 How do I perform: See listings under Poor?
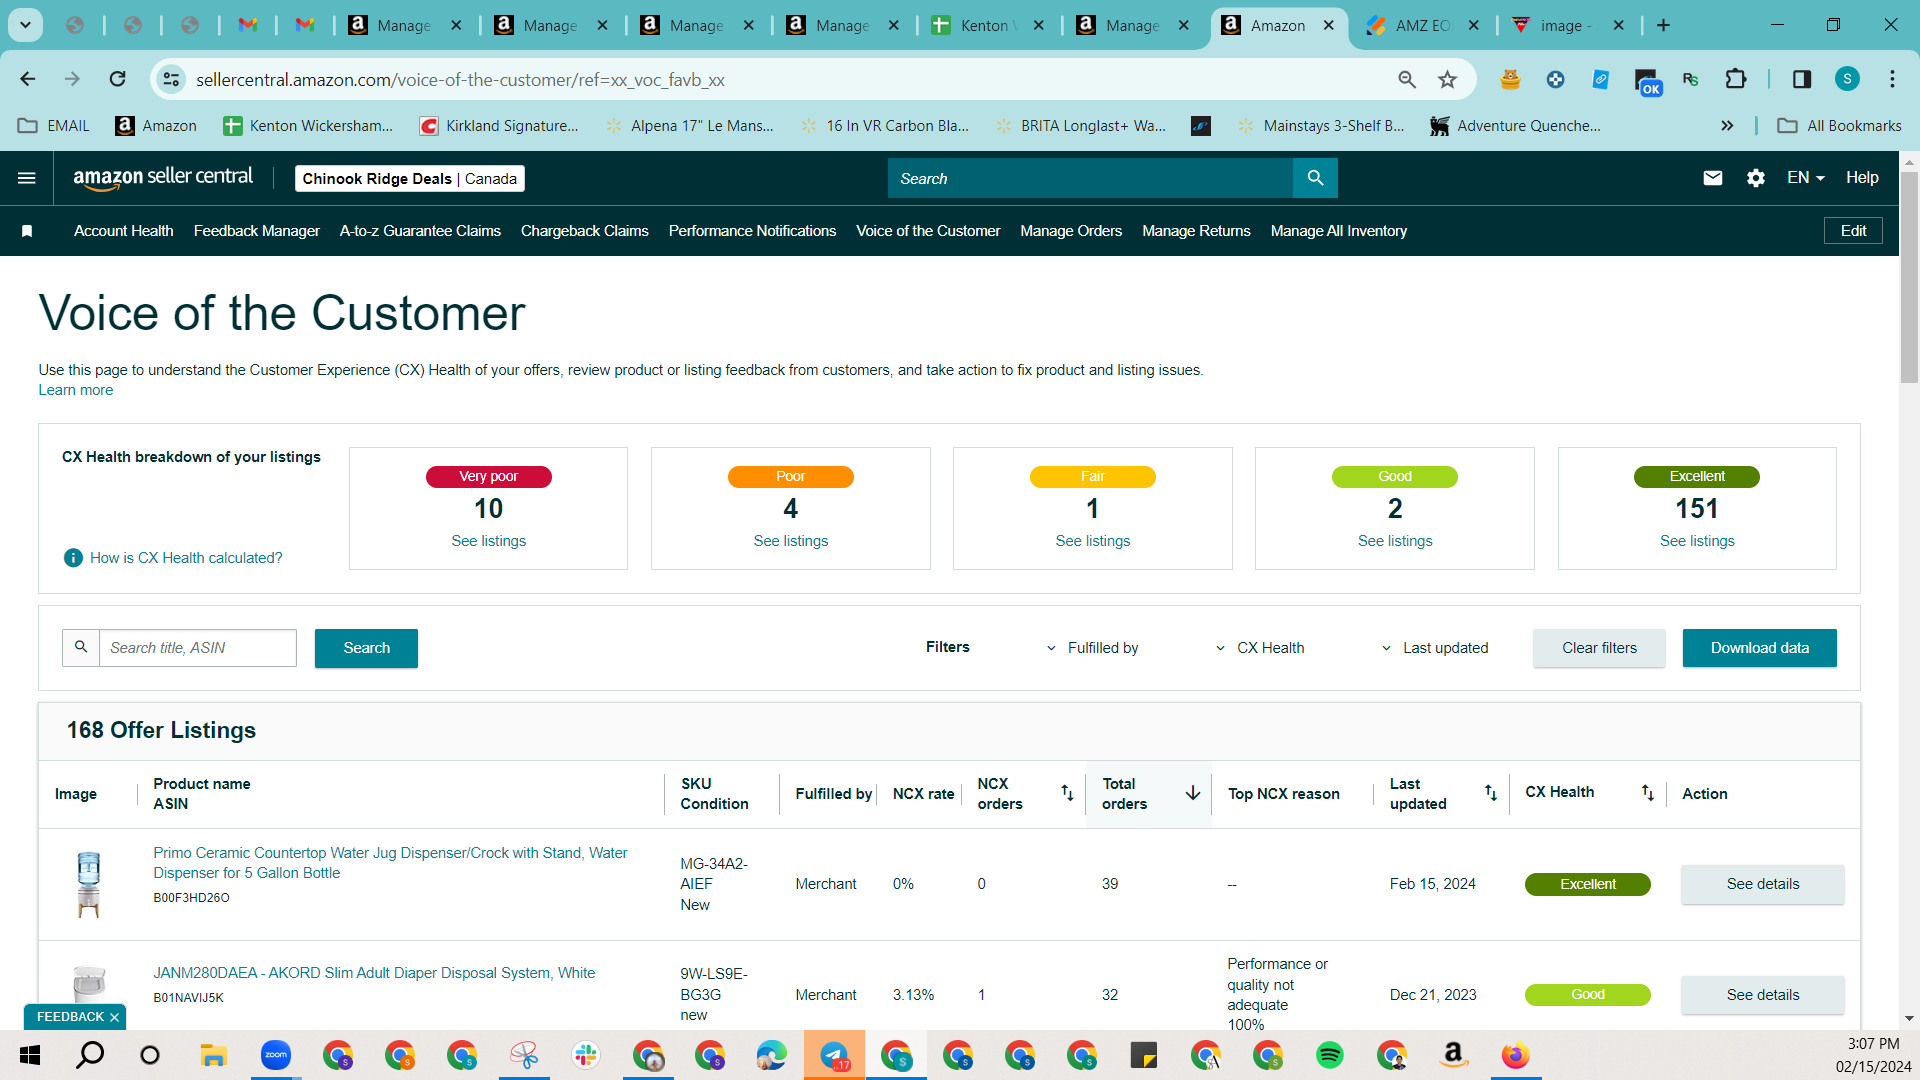point(790,541)
